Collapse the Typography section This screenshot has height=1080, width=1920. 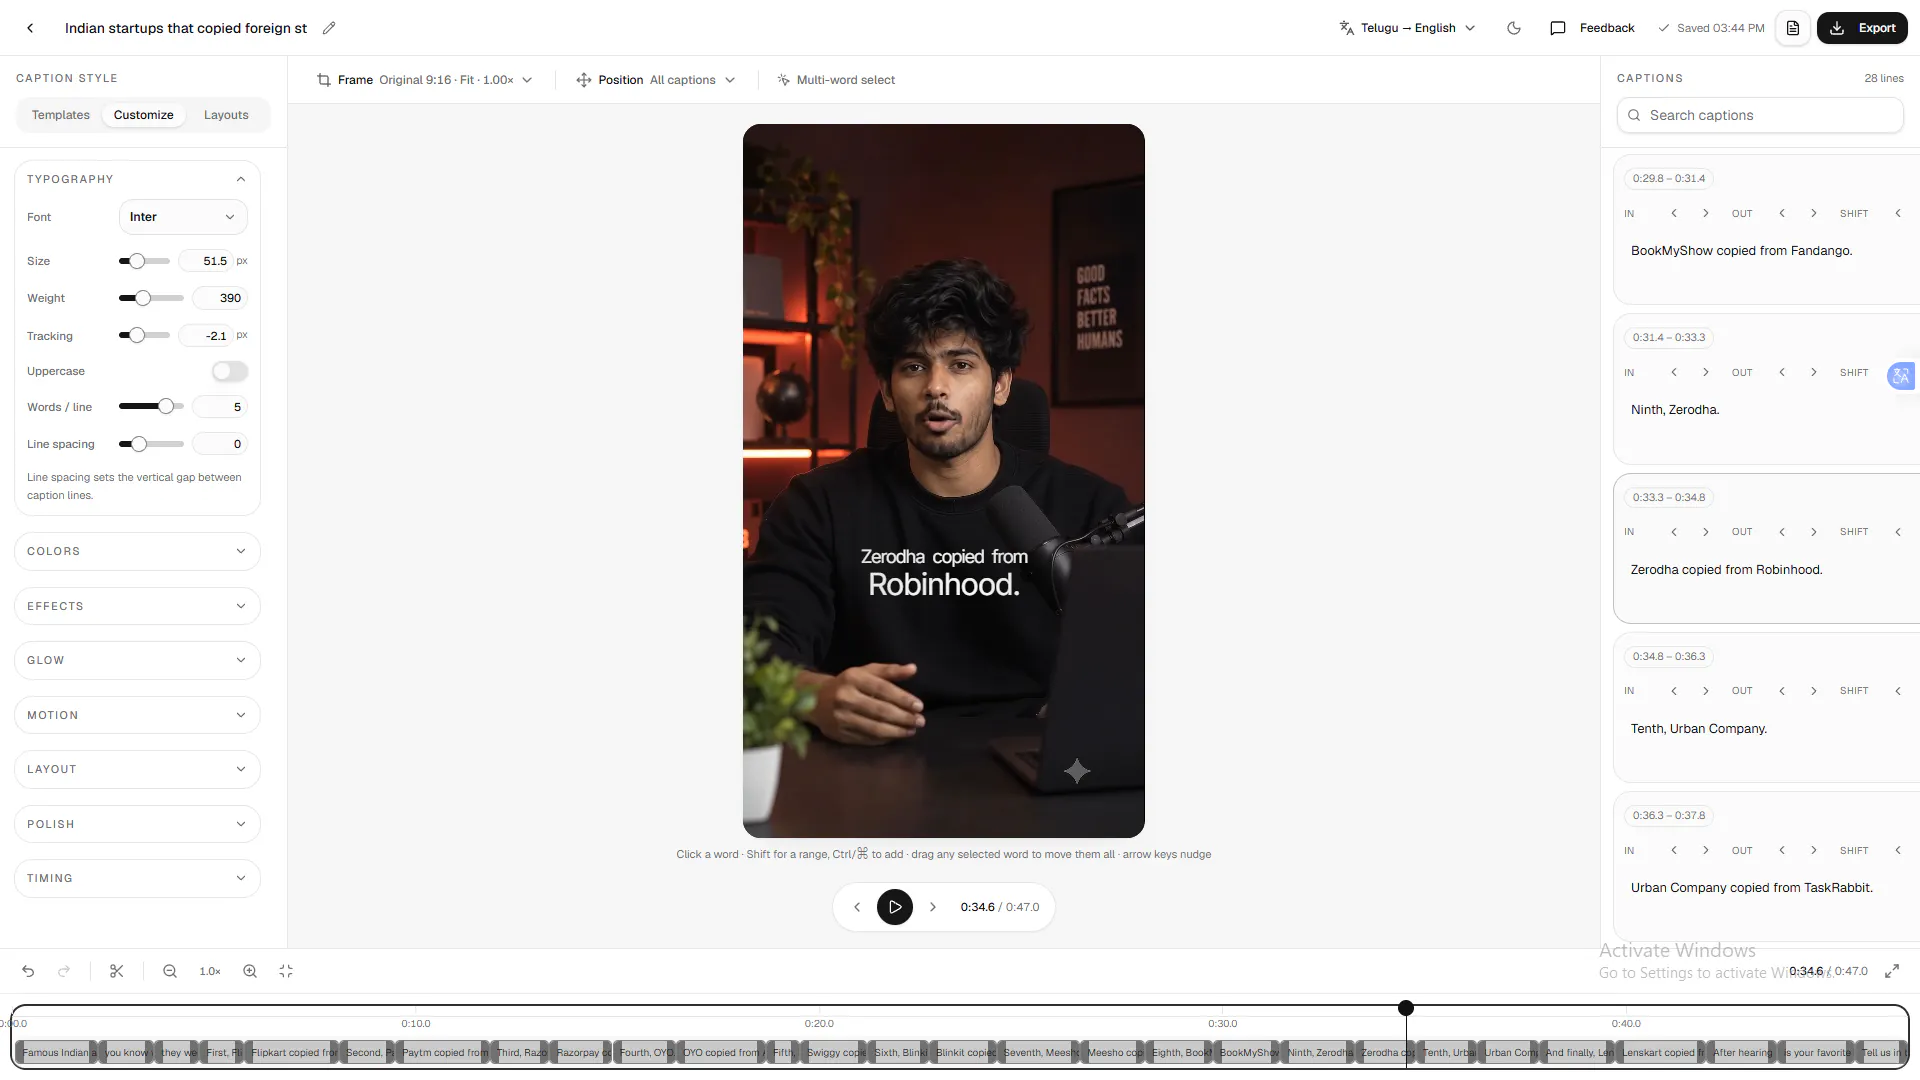137,179
